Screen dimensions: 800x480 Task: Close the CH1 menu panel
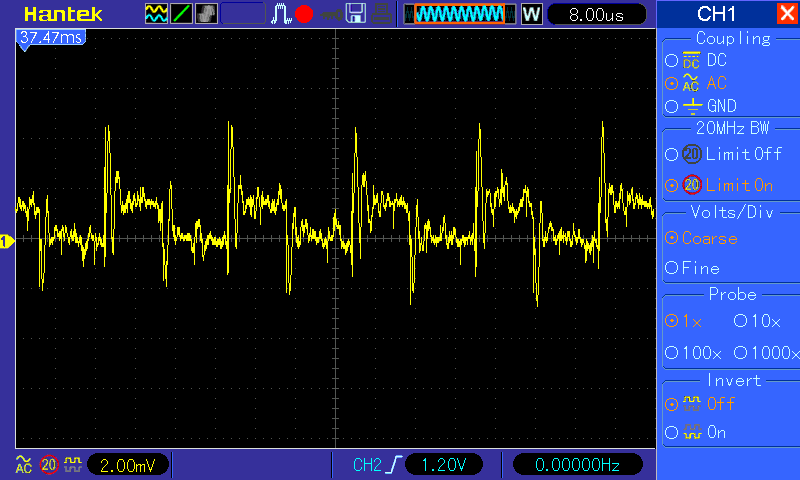click(x=787, y=13)
